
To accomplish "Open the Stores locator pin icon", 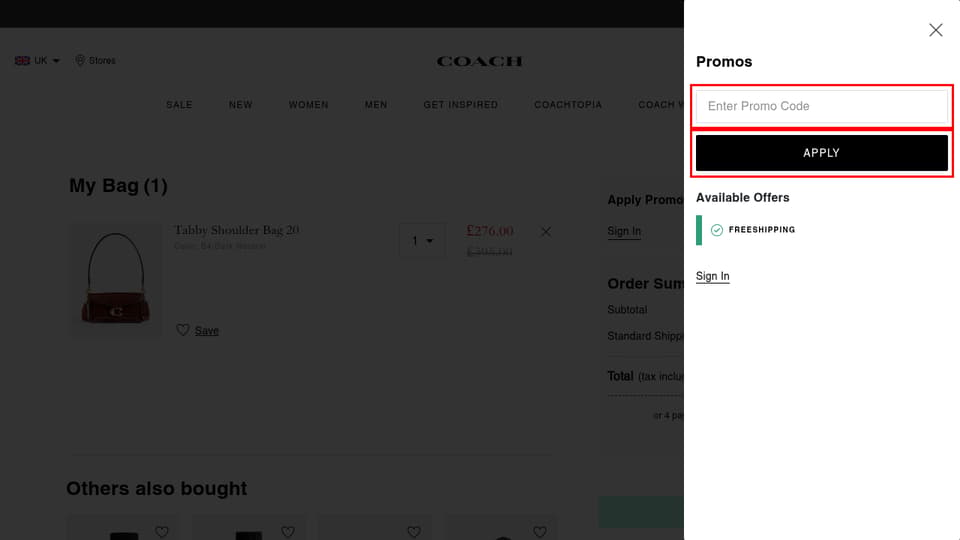I will point(80,60).
